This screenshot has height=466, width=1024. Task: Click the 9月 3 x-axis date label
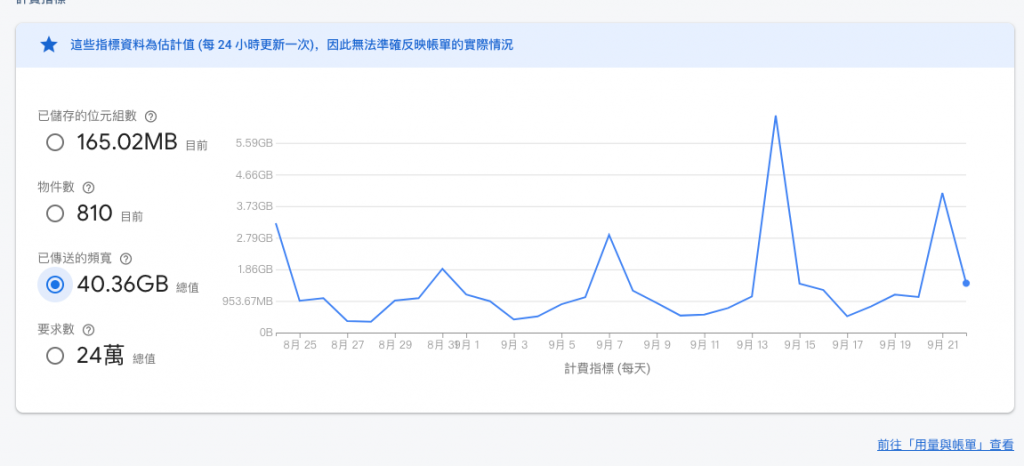pyautogui.click(x=514, y=345)
